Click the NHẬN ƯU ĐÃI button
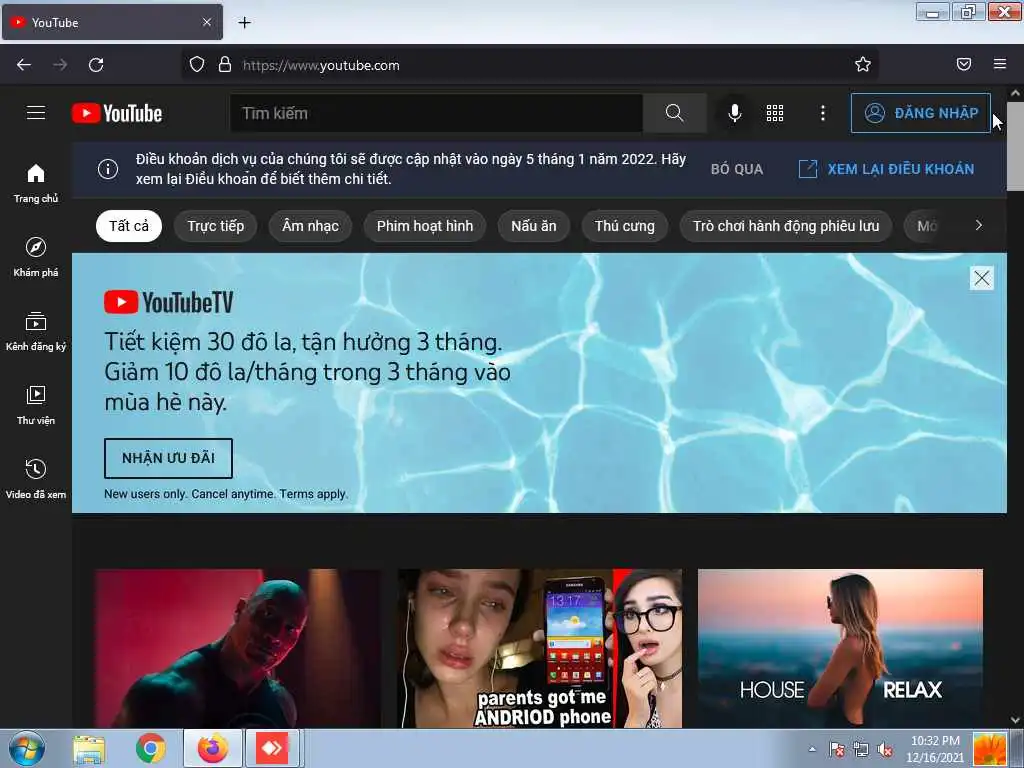Screen dimensions: 1024x768 coord(168,458)
